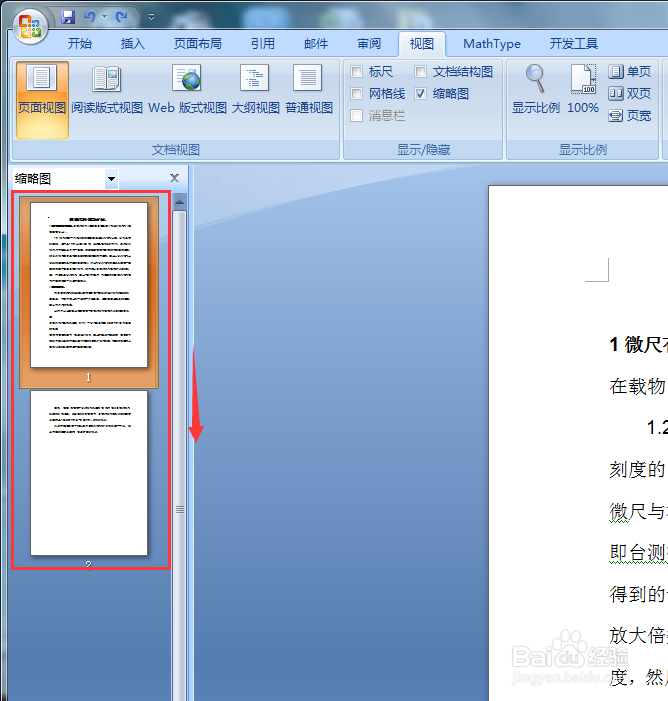The image size is (668, 701).
Task: Switch to 大纲视图
Action: click(x=255, y=91)
